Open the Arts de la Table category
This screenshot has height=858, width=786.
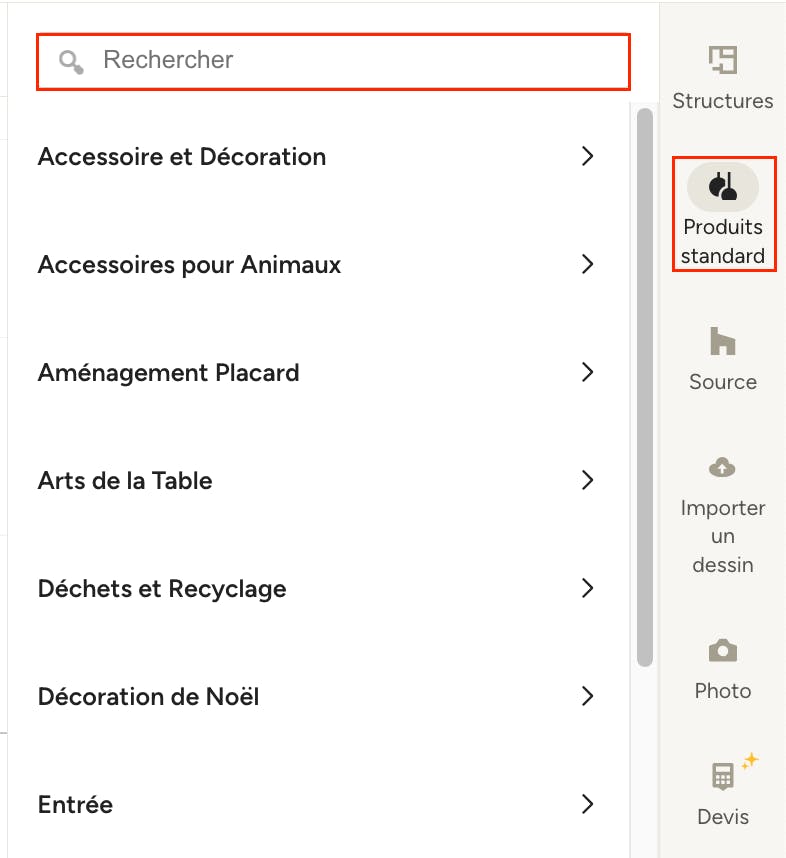316,480
